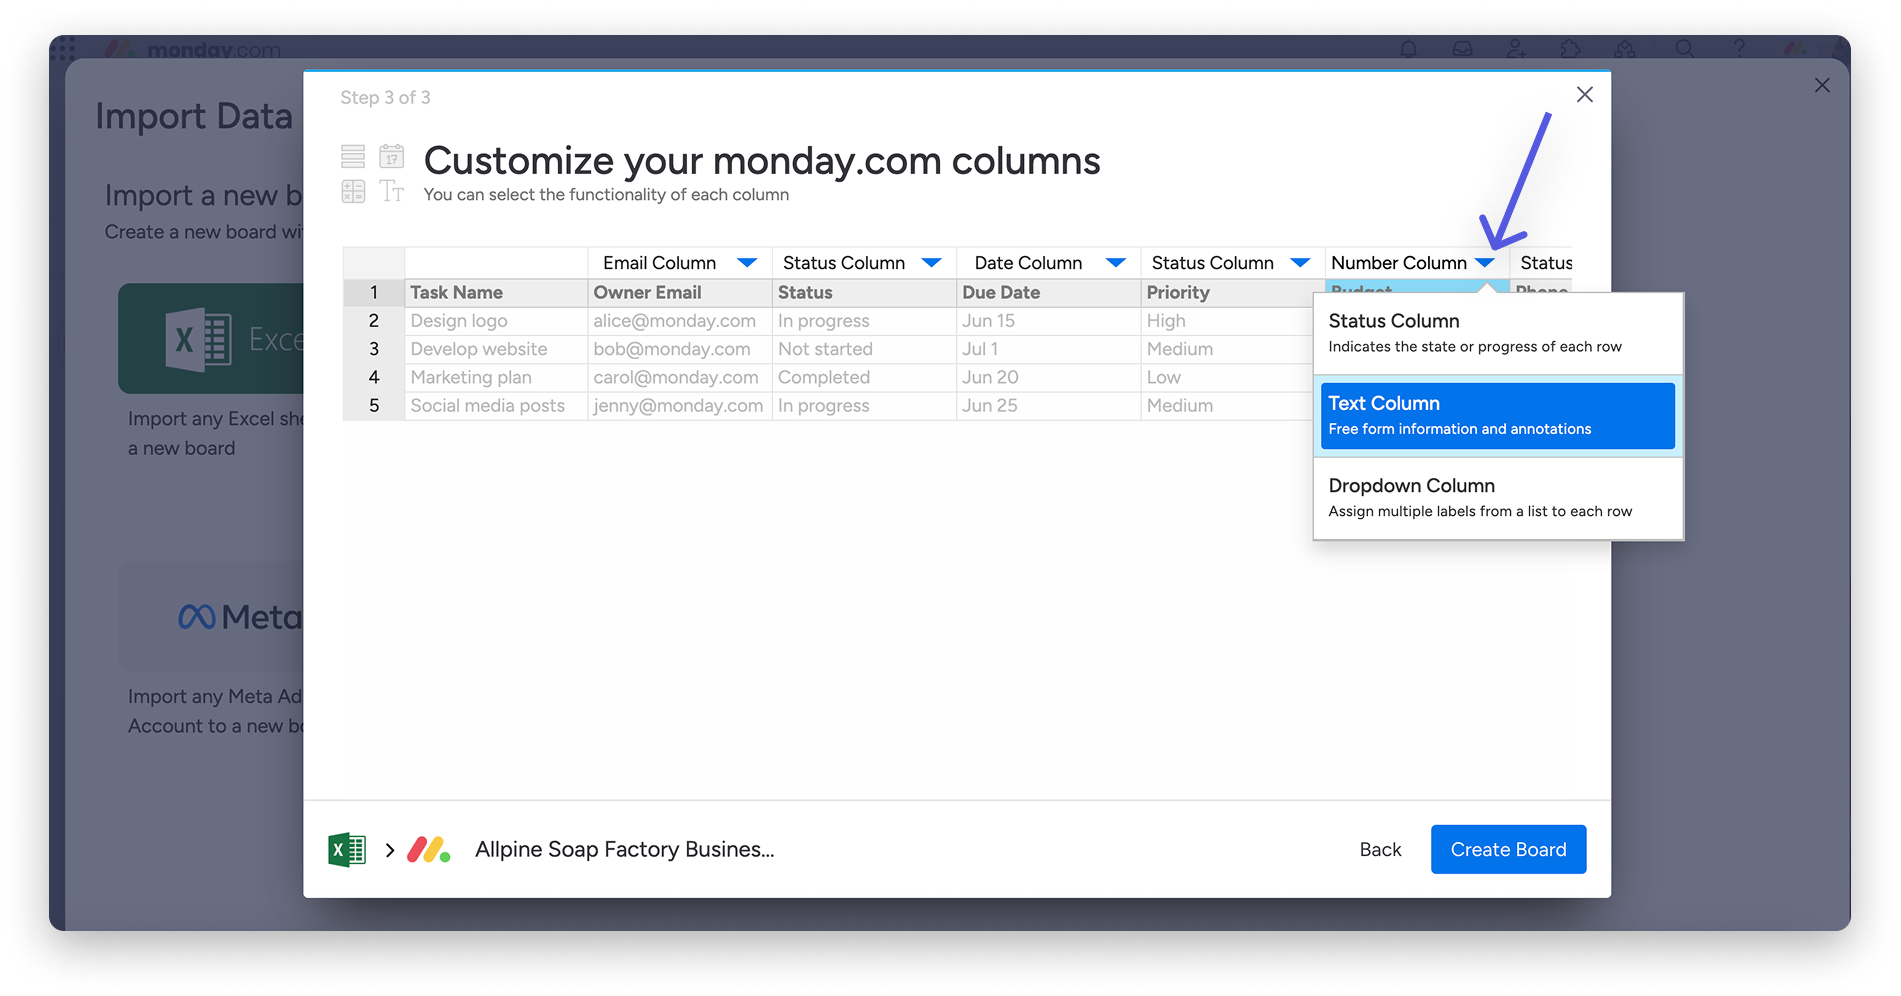The image size is (1901, 996).
Task: Select the Social media posts cell
Action: (x=496, y=406)
